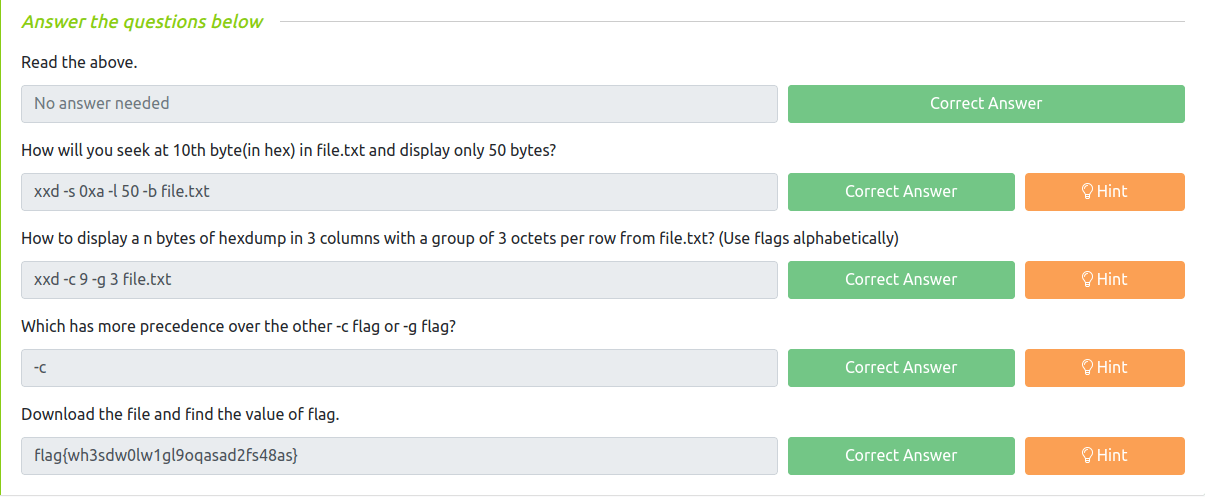Viewport: 1205px width, 497px height.
Task: Click the lightbulb icon for the precedence question
Action: pos(1088,368)
